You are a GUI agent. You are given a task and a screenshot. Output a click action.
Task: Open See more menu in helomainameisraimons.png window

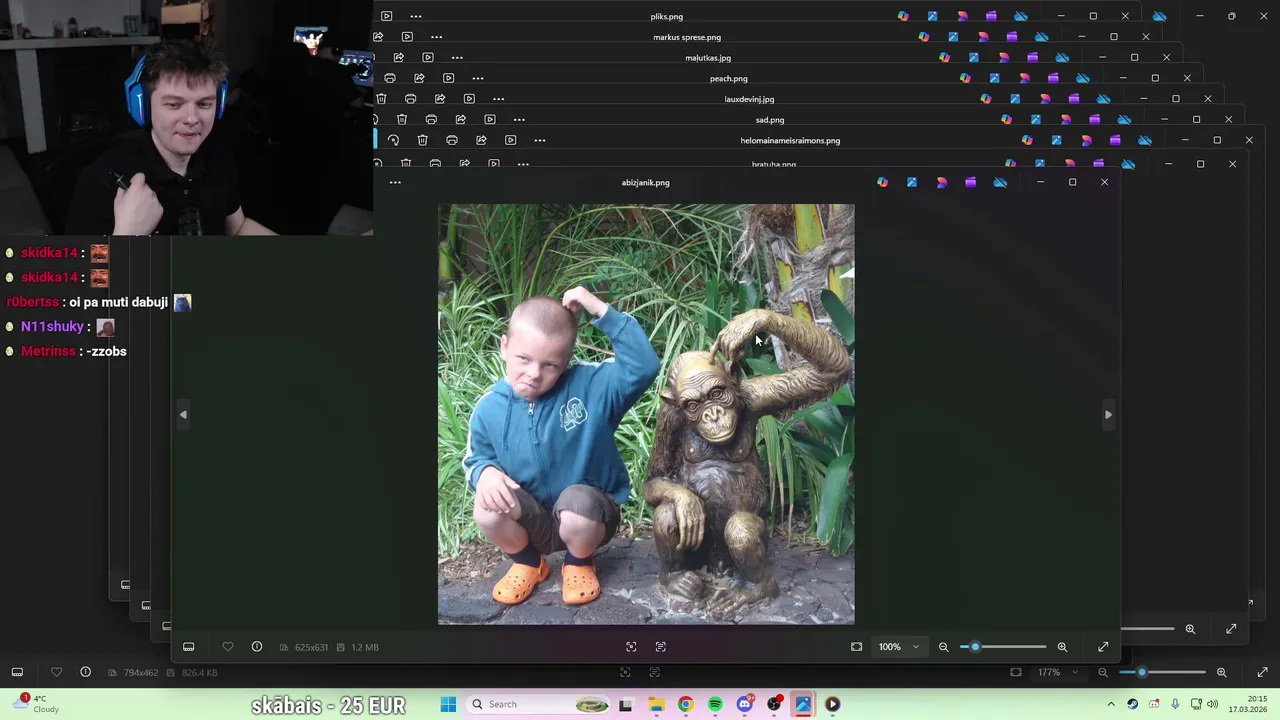(540, 140)
